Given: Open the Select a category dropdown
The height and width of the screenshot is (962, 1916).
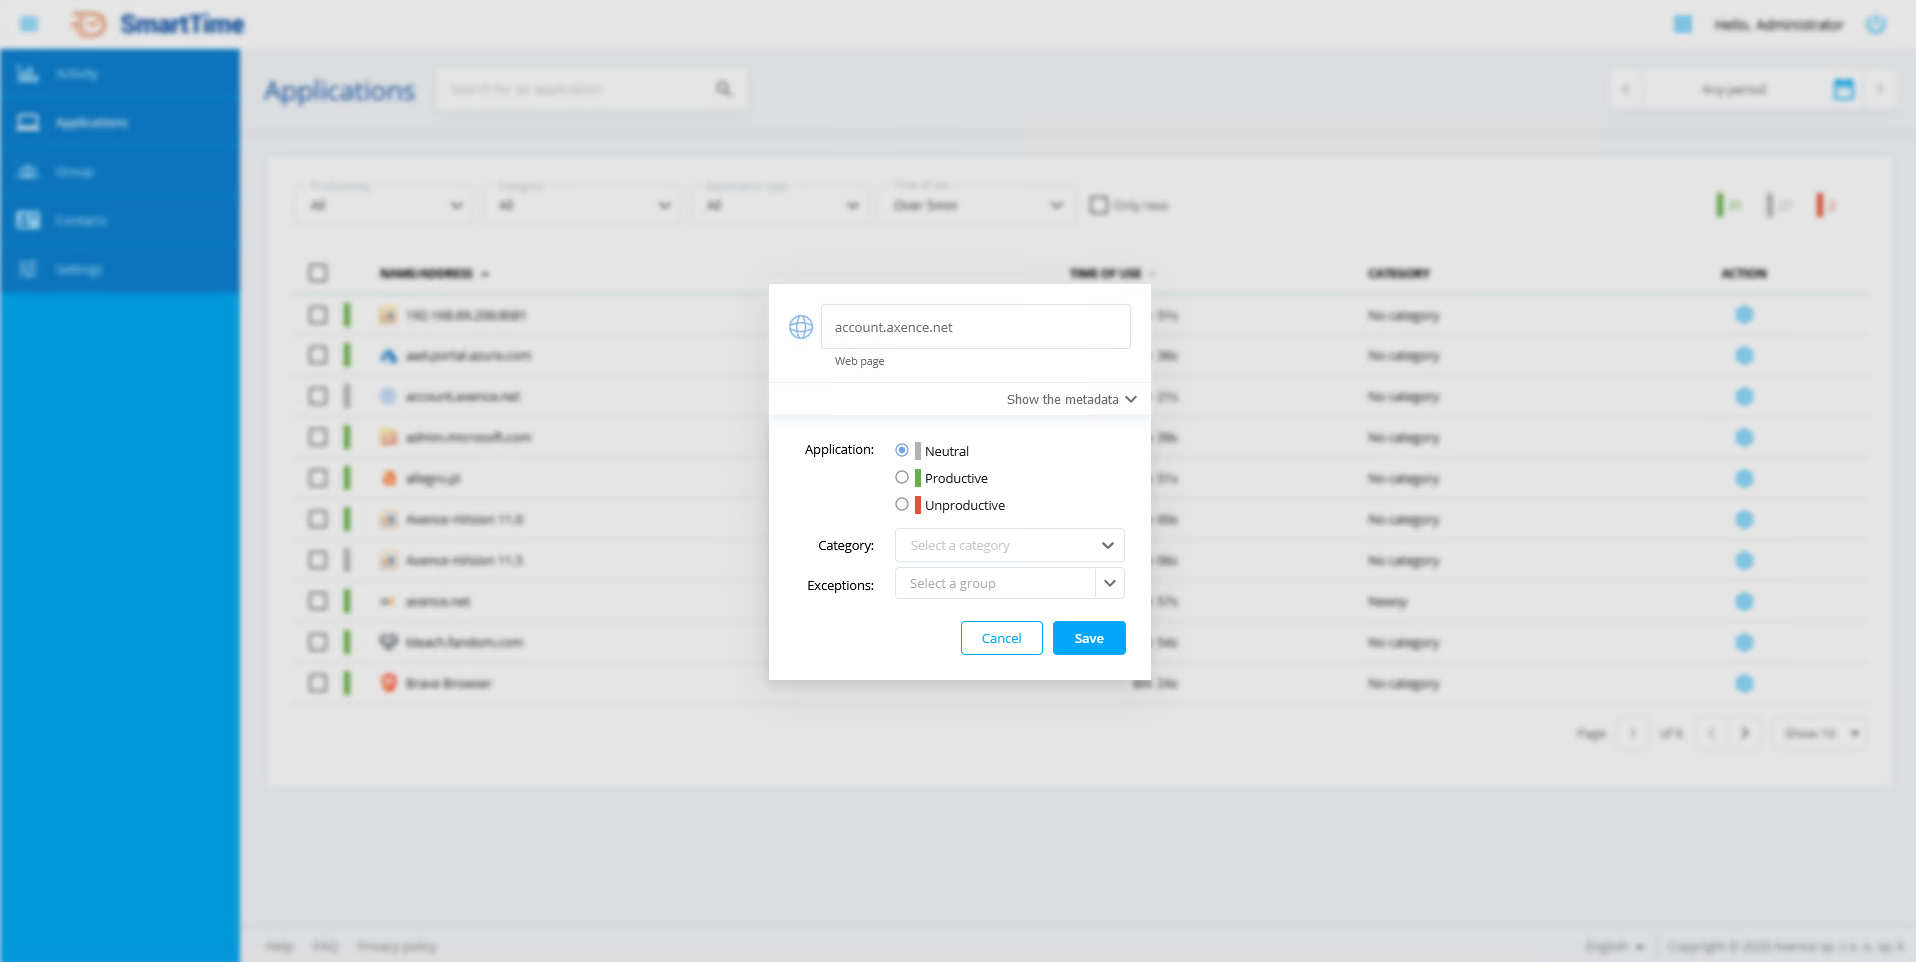Looking at the screenshot, I should click(1009, 546).
